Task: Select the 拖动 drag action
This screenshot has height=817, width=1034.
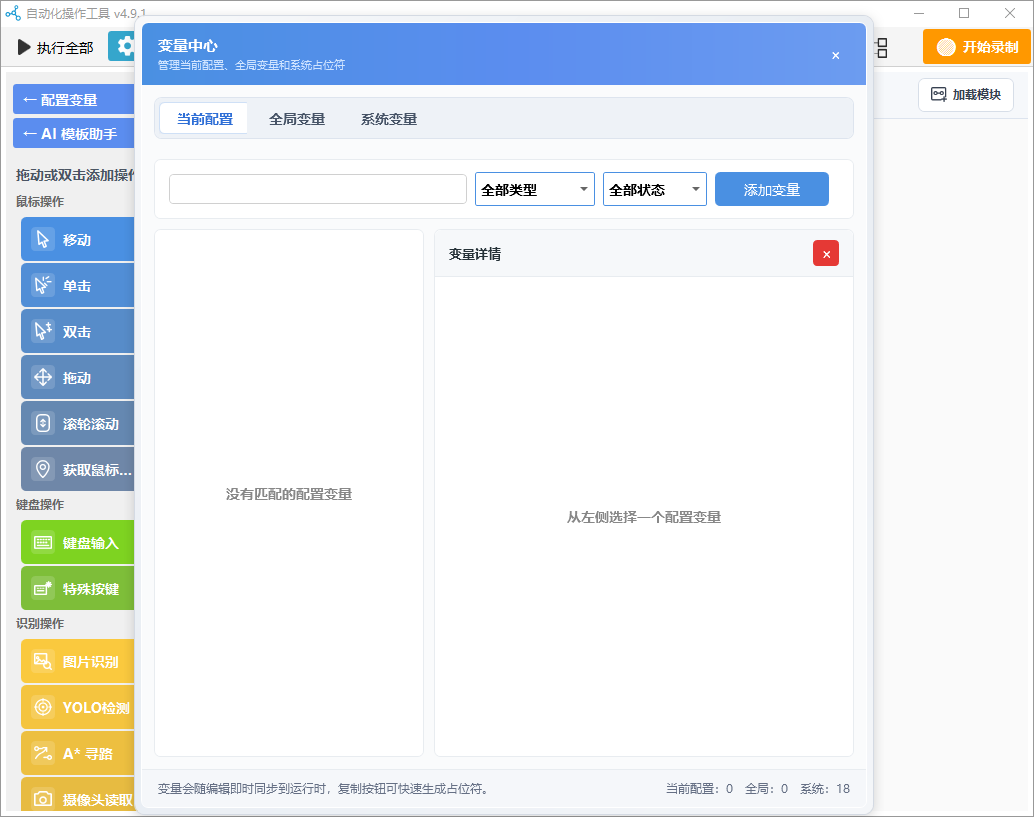Action: pos(78,378)
